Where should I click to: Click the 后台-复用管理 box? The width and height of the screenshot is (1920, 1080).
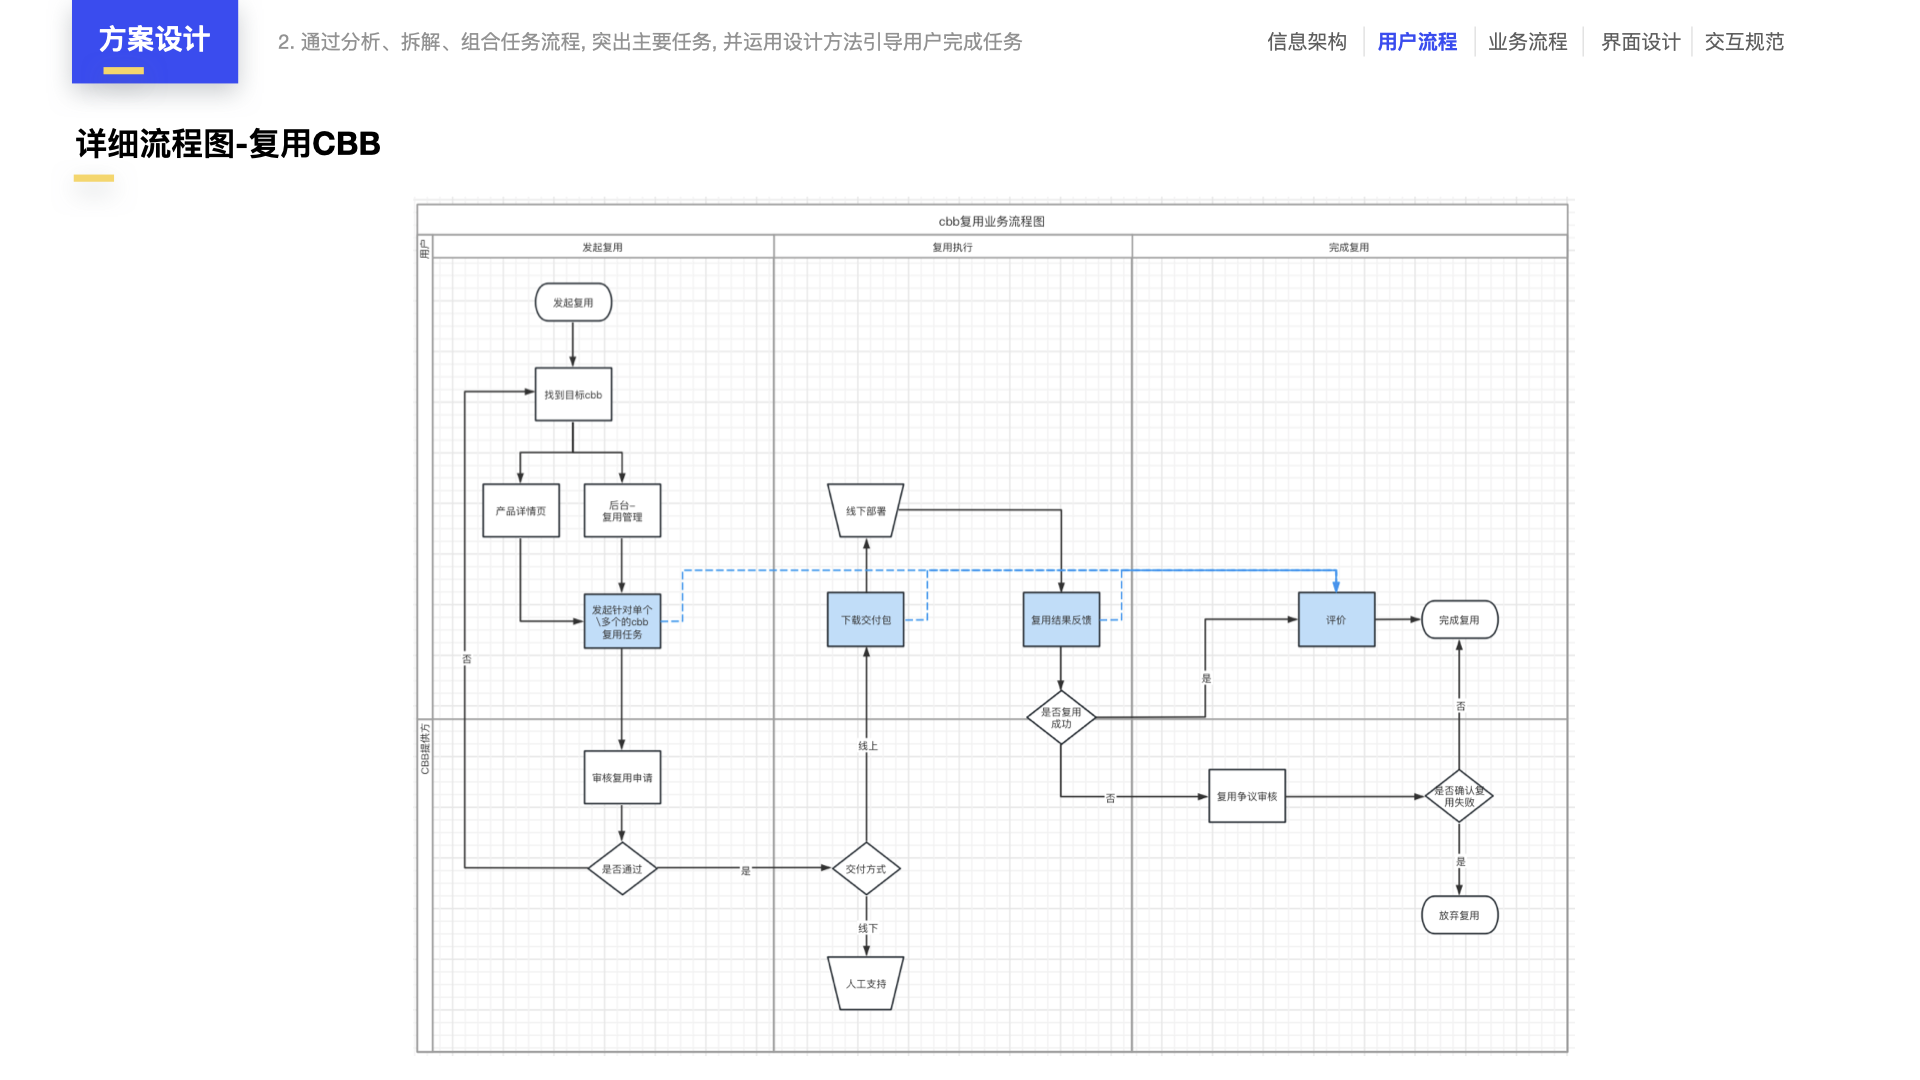point(622,511)
